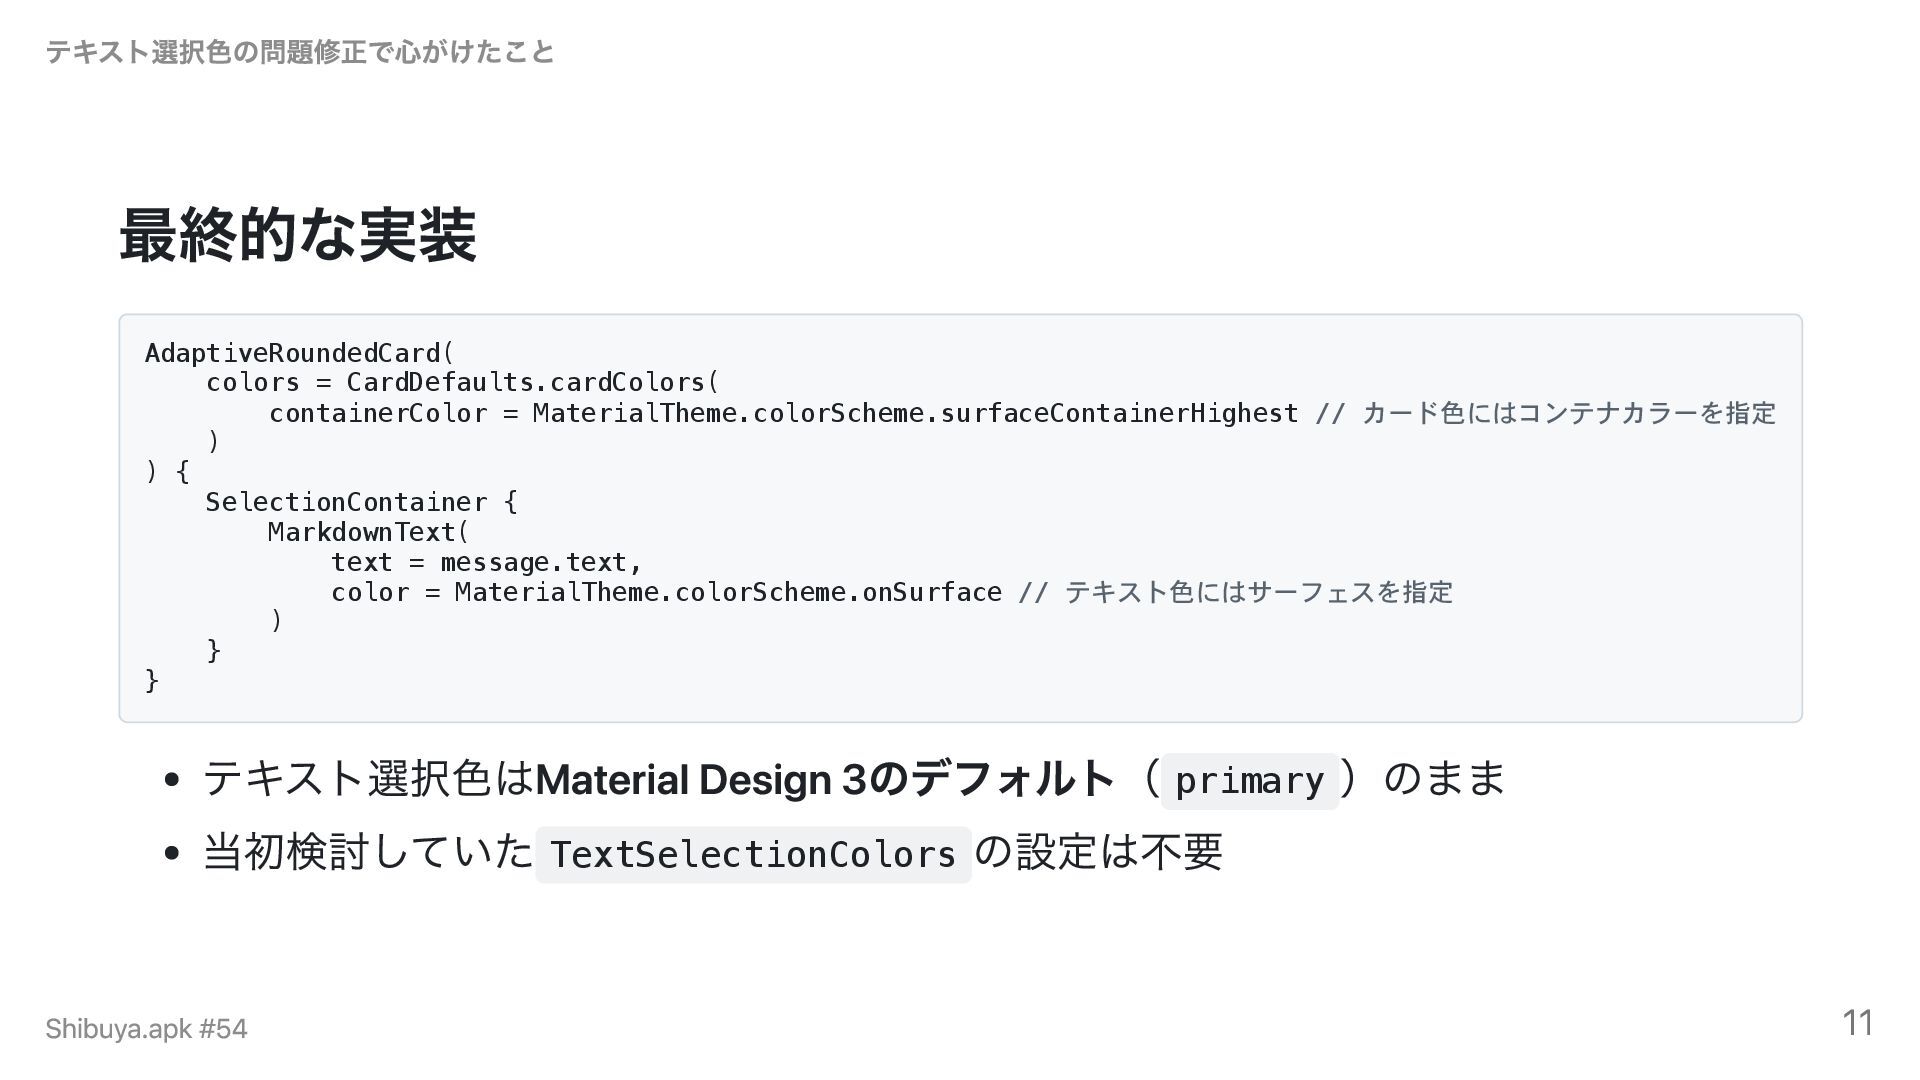This screenshot has width=1920, height=1080.
Task: Click surfaceContainerHighest in the code block
Action: coord(1119,413)
